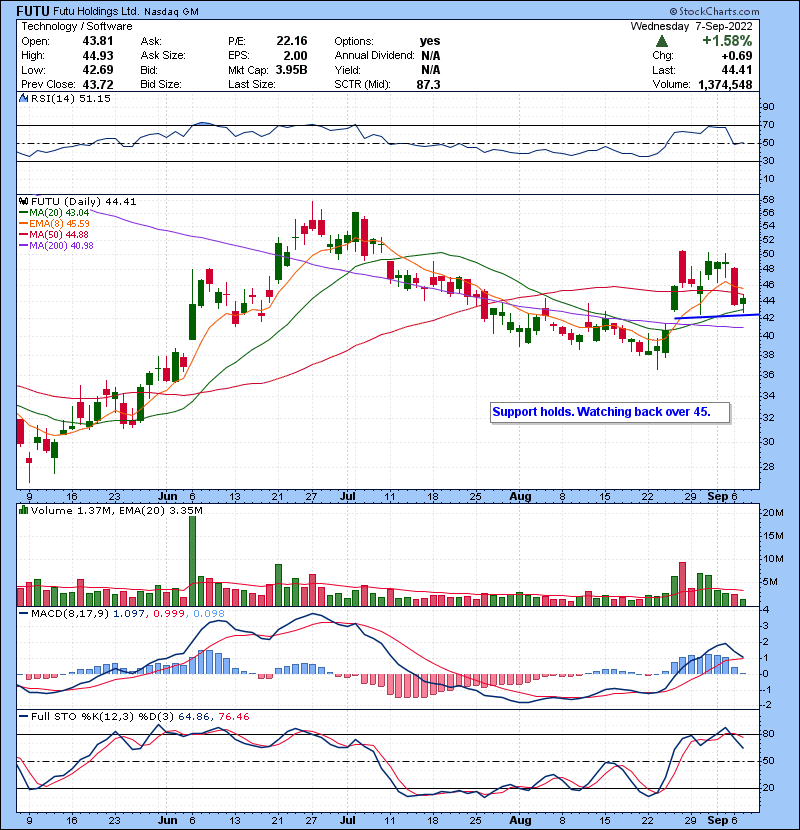Click the stochastic %K value 64.86
This screenshot has height=830, width=800.
pyautogui.click(x=193, y=717)
